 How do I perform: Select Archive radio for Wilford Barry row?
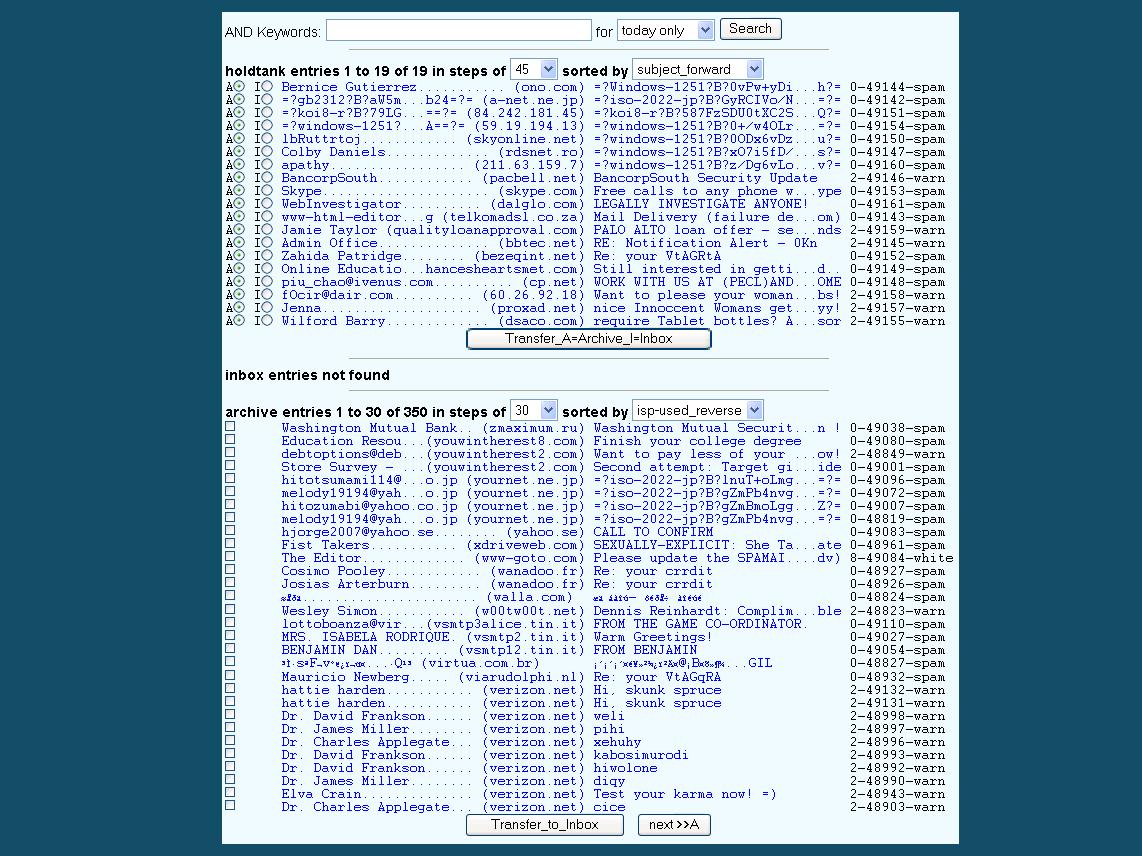pos(239,321)
